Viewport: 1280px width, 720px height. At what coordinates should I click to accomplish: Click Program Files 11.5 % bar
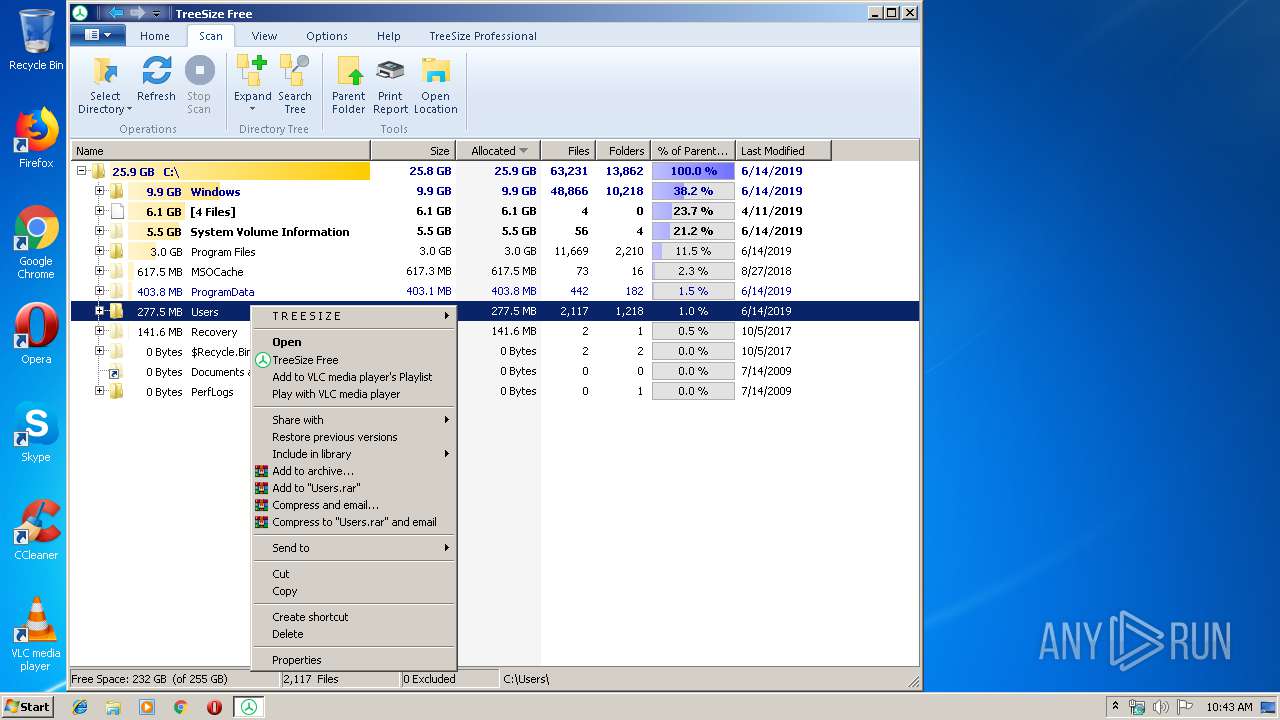(x=693, y=251)
